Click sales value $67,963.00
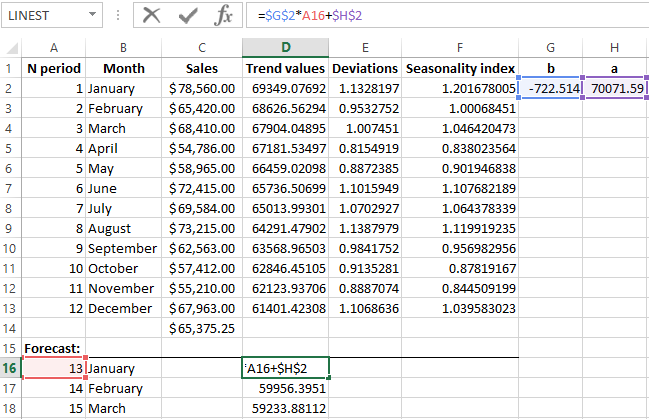 [202, 308]
